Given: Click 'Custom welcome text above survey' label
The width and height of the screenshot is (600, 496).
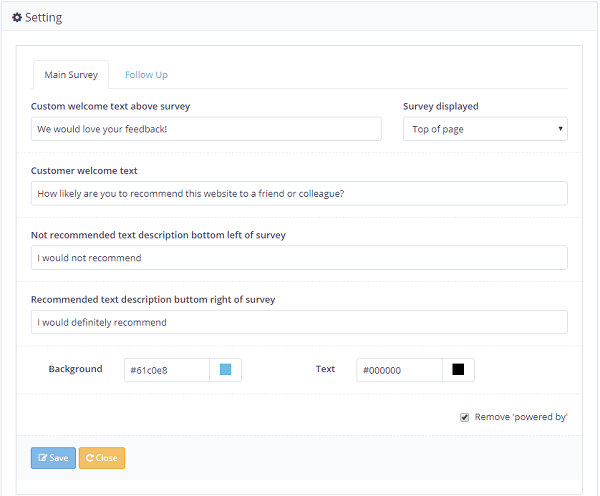Looking at the screenshot, I should 110,106.
